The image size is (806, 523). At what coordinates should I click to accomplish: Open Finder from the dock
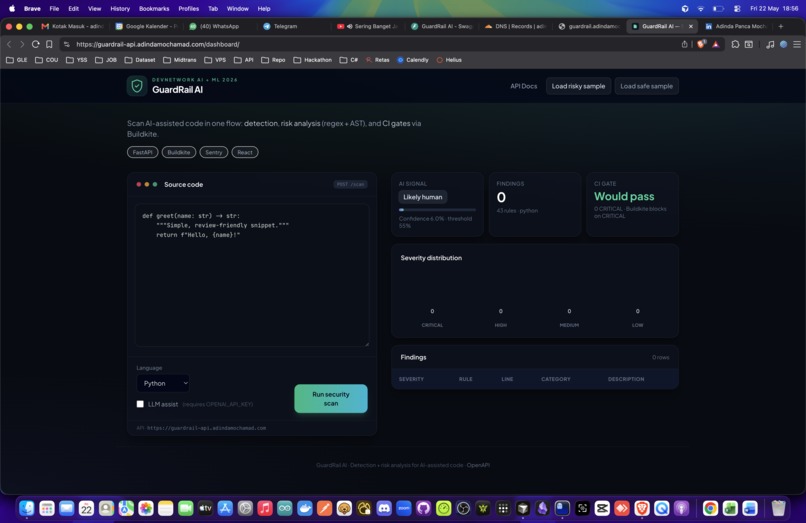[27, 509]
